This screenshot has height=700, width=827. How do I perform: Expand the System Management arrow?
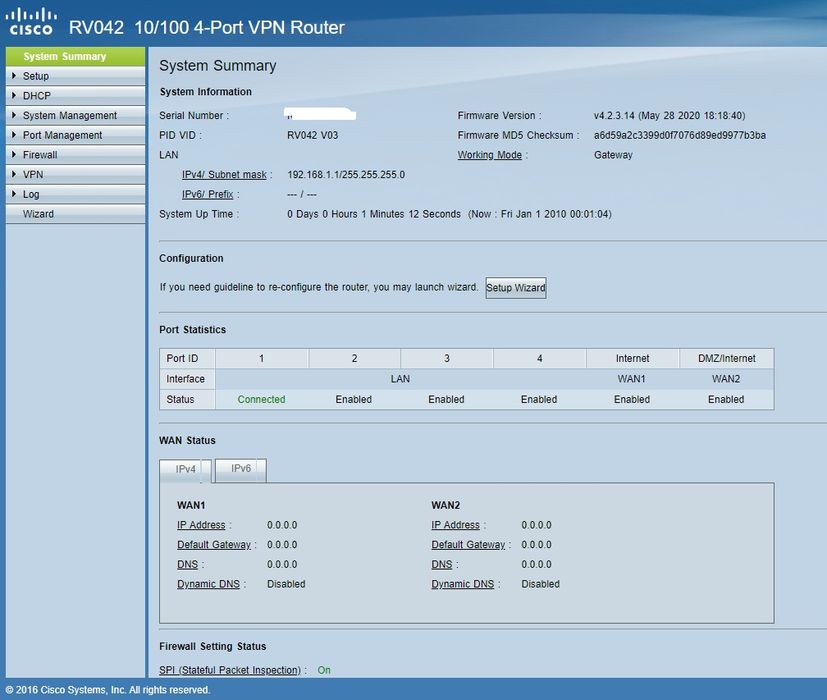[x=14, y=114]
